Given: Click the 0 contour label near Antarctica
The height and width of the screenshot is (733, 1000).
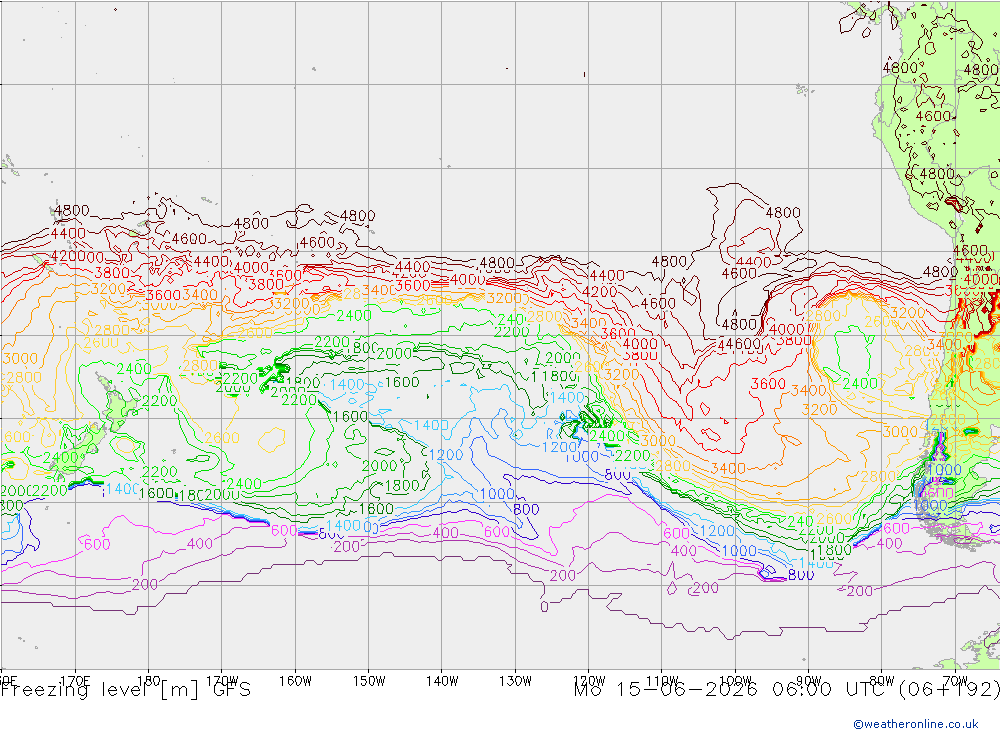Looking at the screenshot, I should (x=544, y=607).
